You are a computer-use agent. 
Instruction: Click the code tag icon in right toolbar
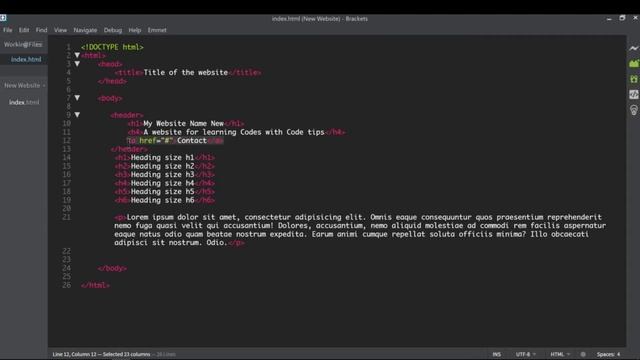(633, 94)
